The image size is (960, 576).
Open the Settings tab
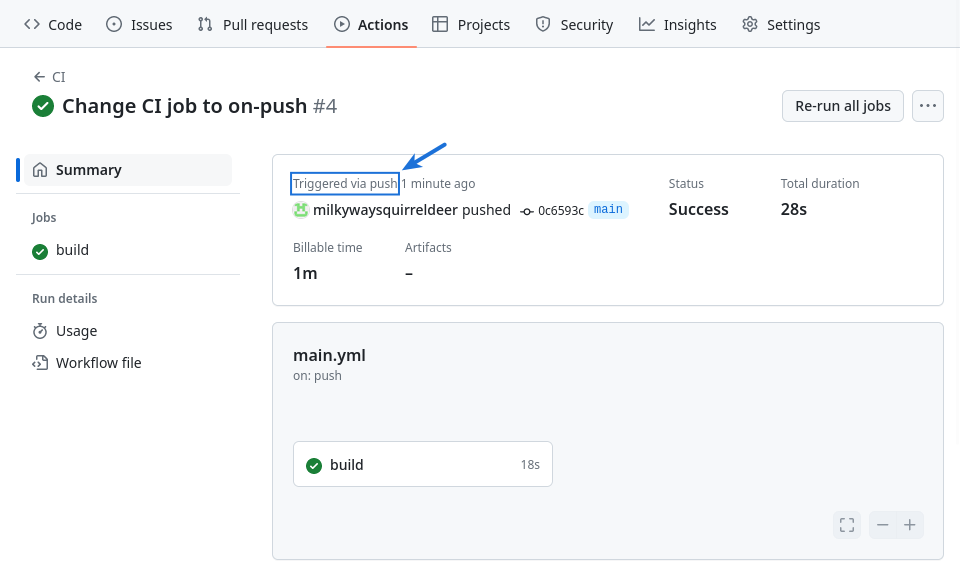781,24
